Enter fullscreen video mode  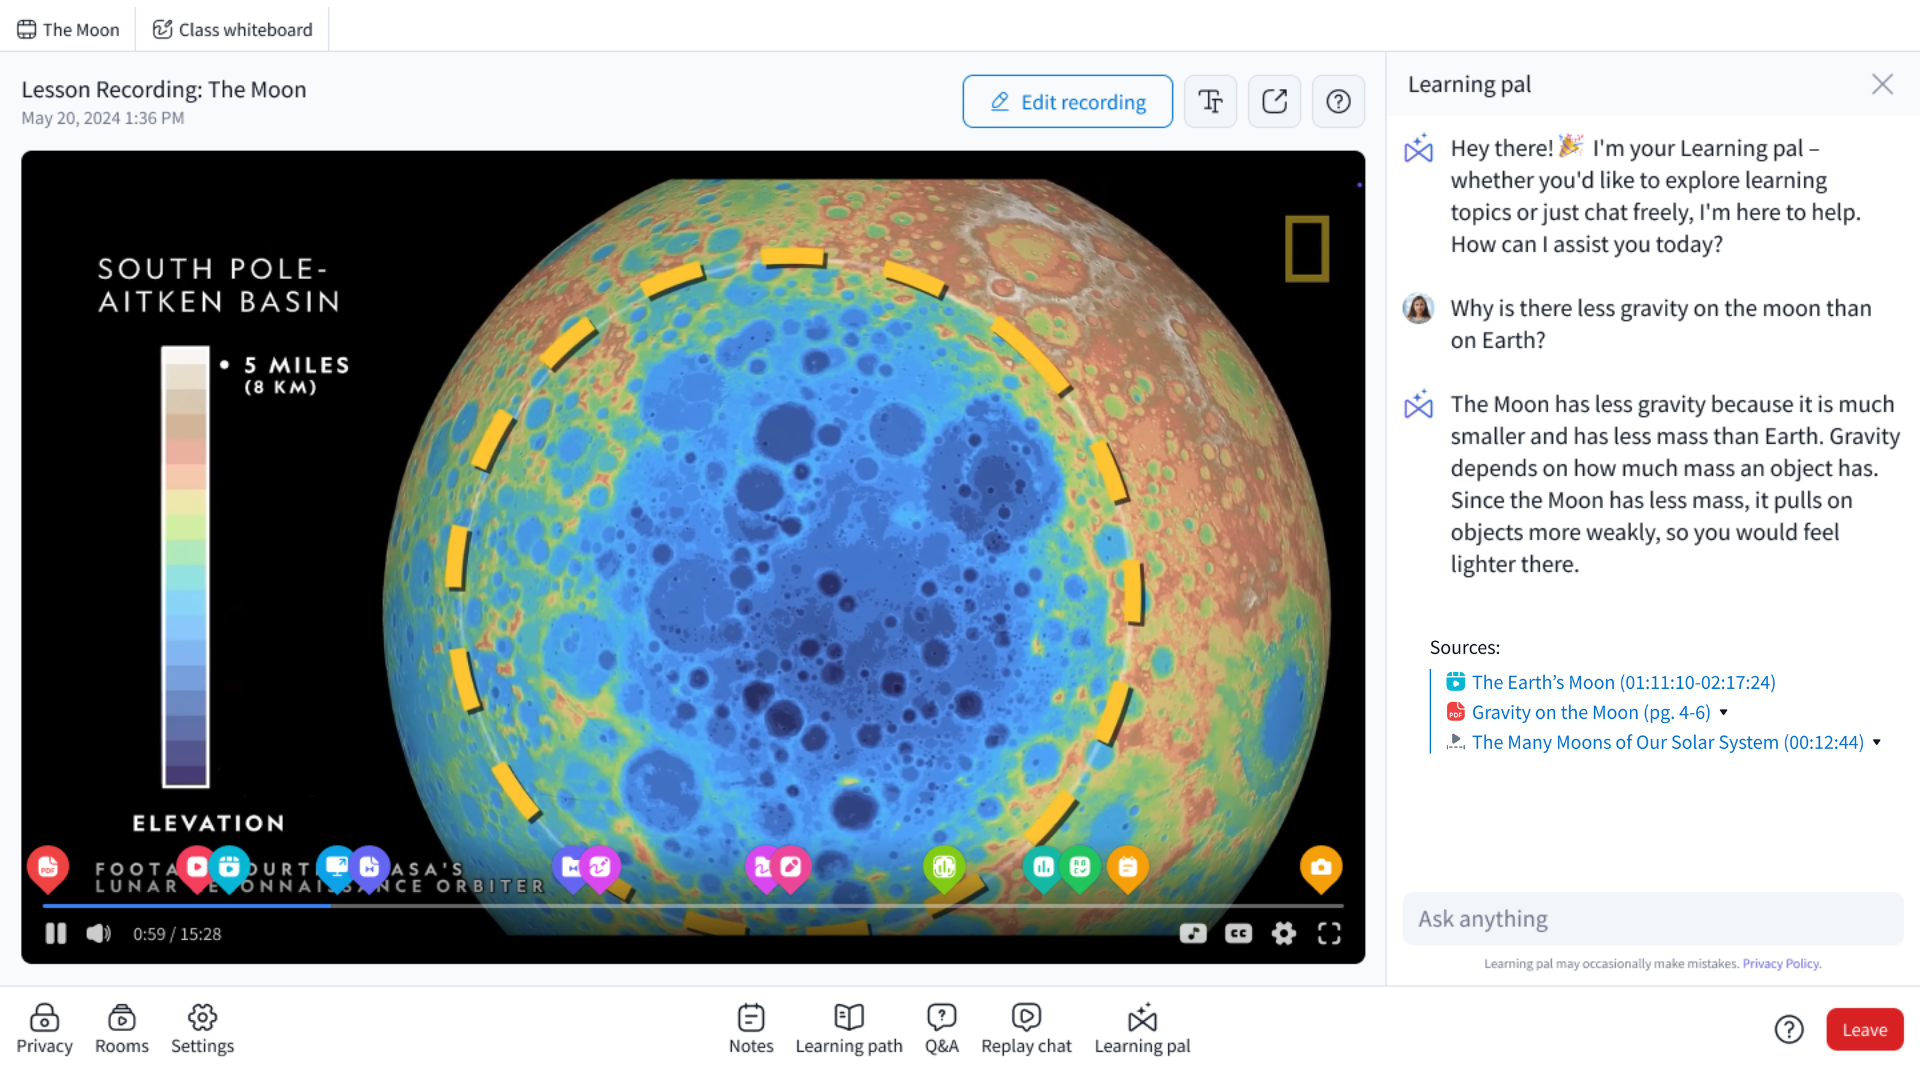pyautogui.click(x=1329, y=933)
